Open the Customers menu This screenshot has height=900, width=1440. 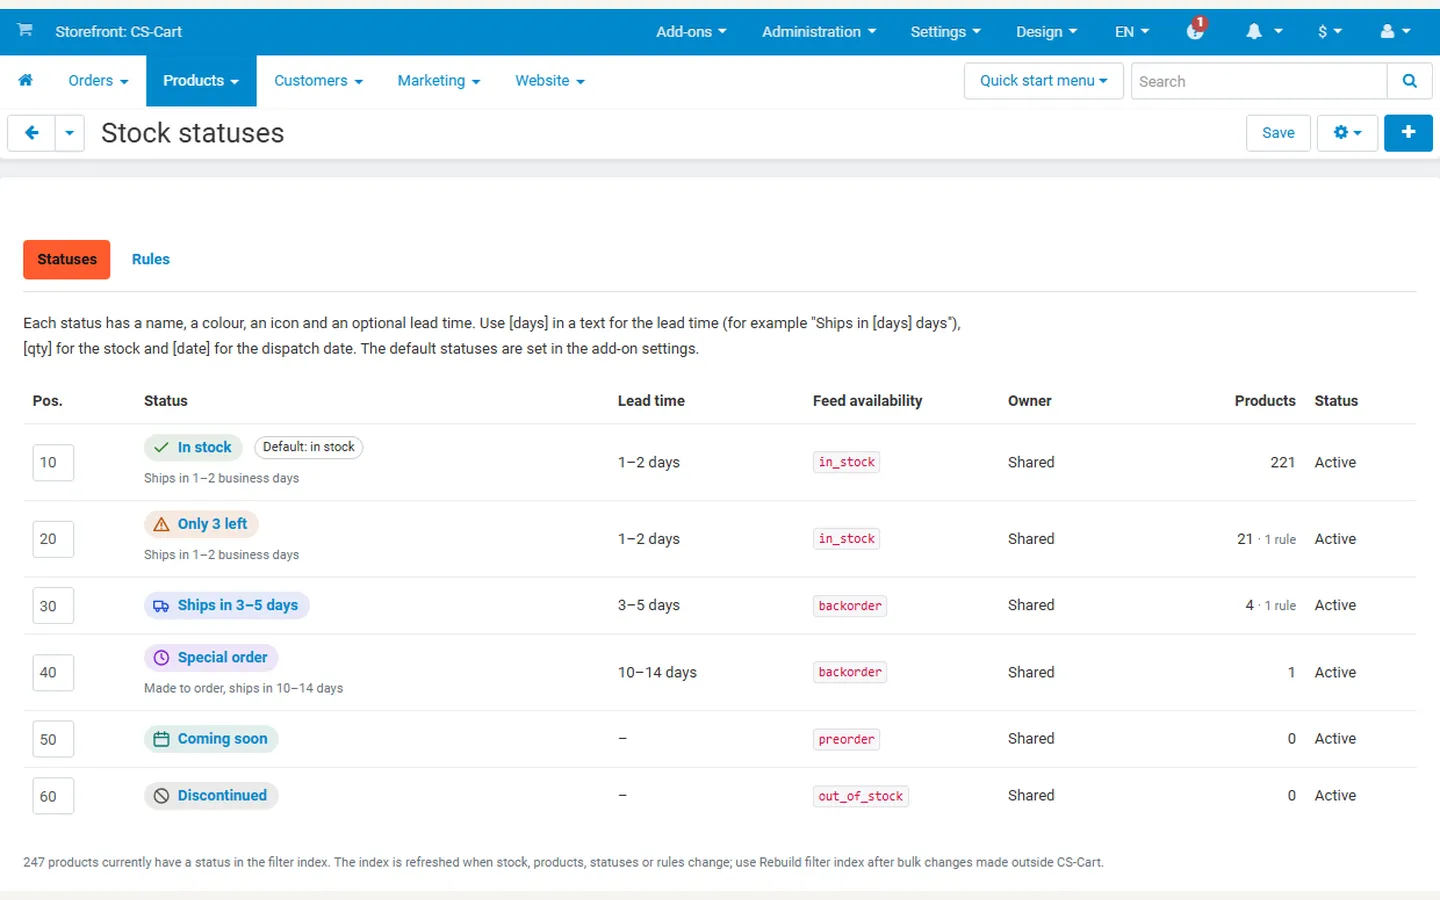pyautogui.click(x=318, y=81)
